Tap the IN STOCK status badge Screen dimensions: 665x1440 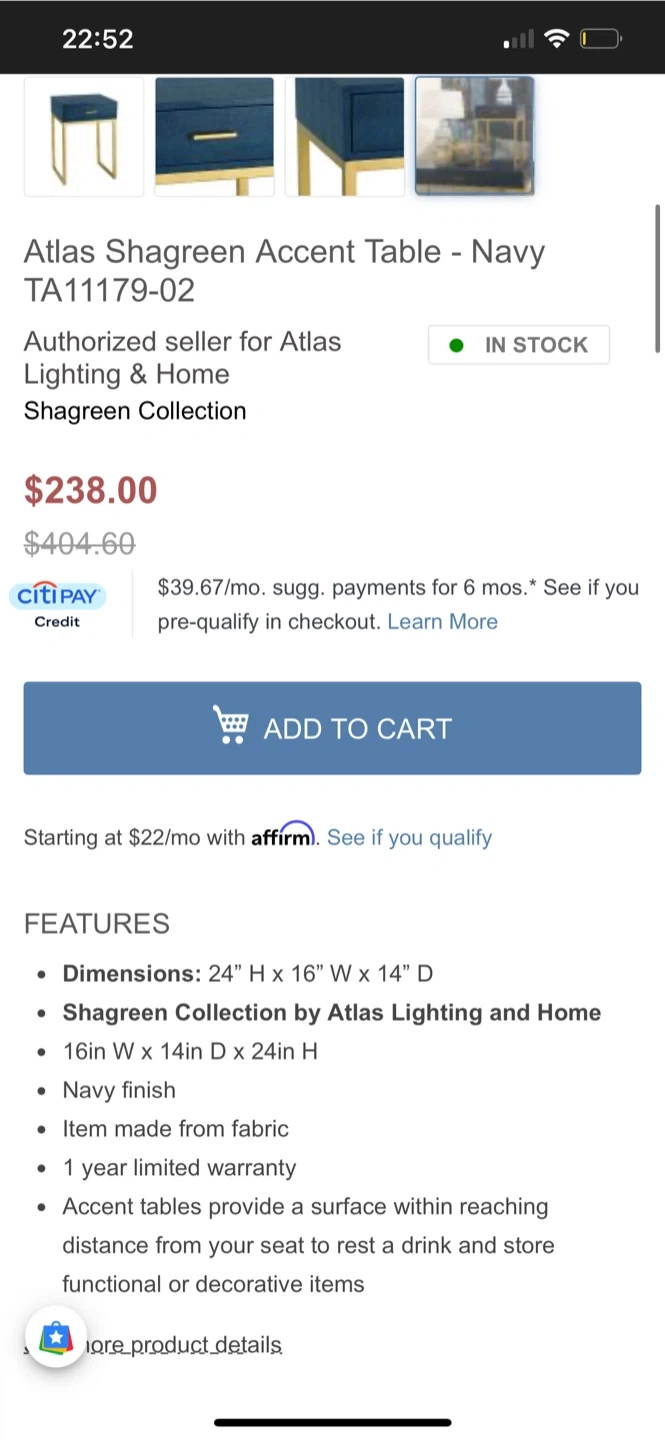tap(519, 345)
